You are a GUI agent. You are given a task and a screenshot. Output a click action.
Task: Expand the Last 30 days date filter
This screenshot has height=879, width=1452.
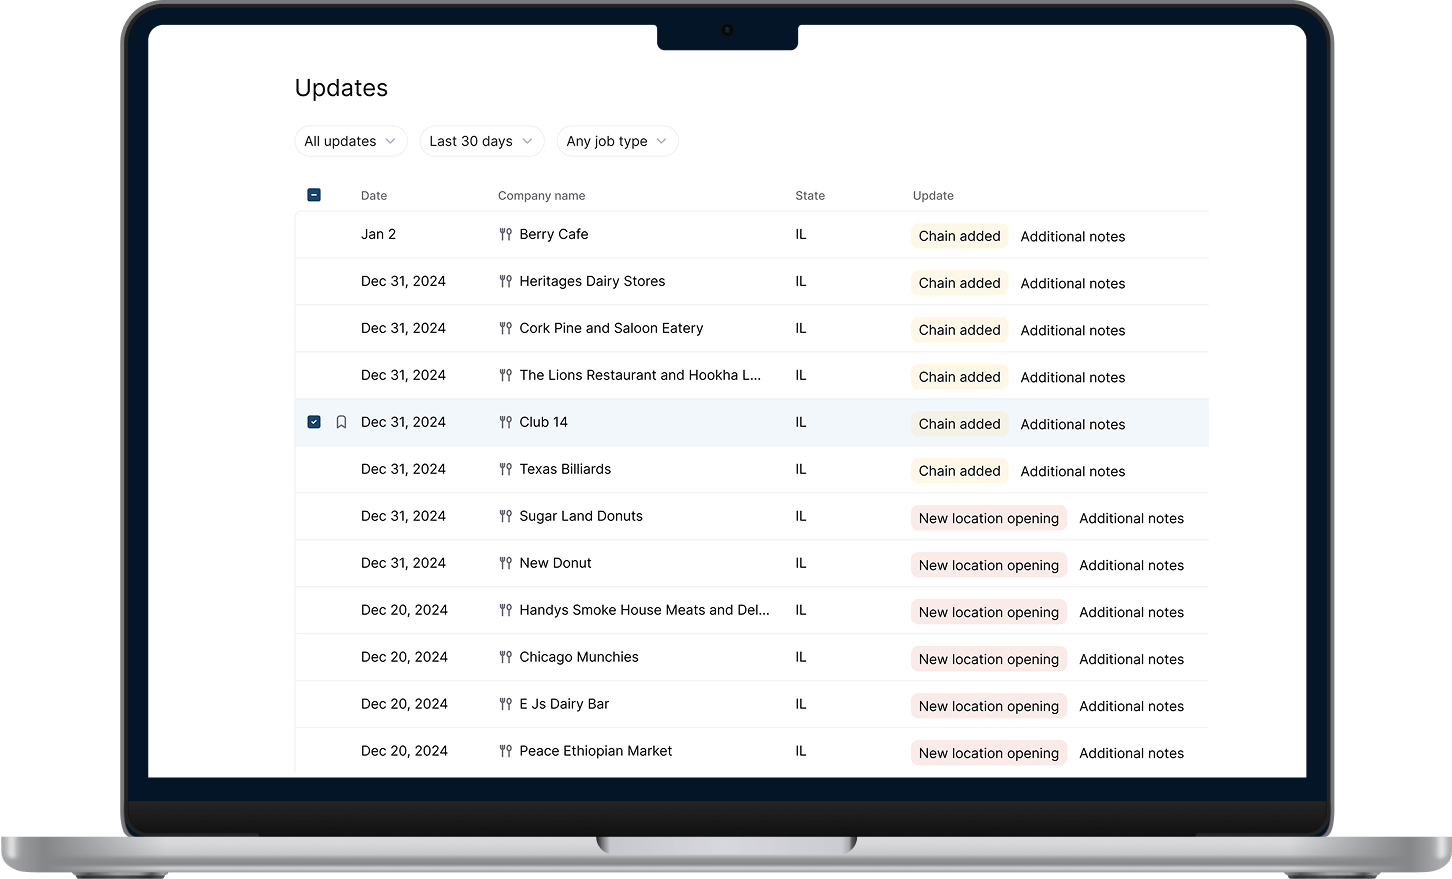(x=481, y=141)
